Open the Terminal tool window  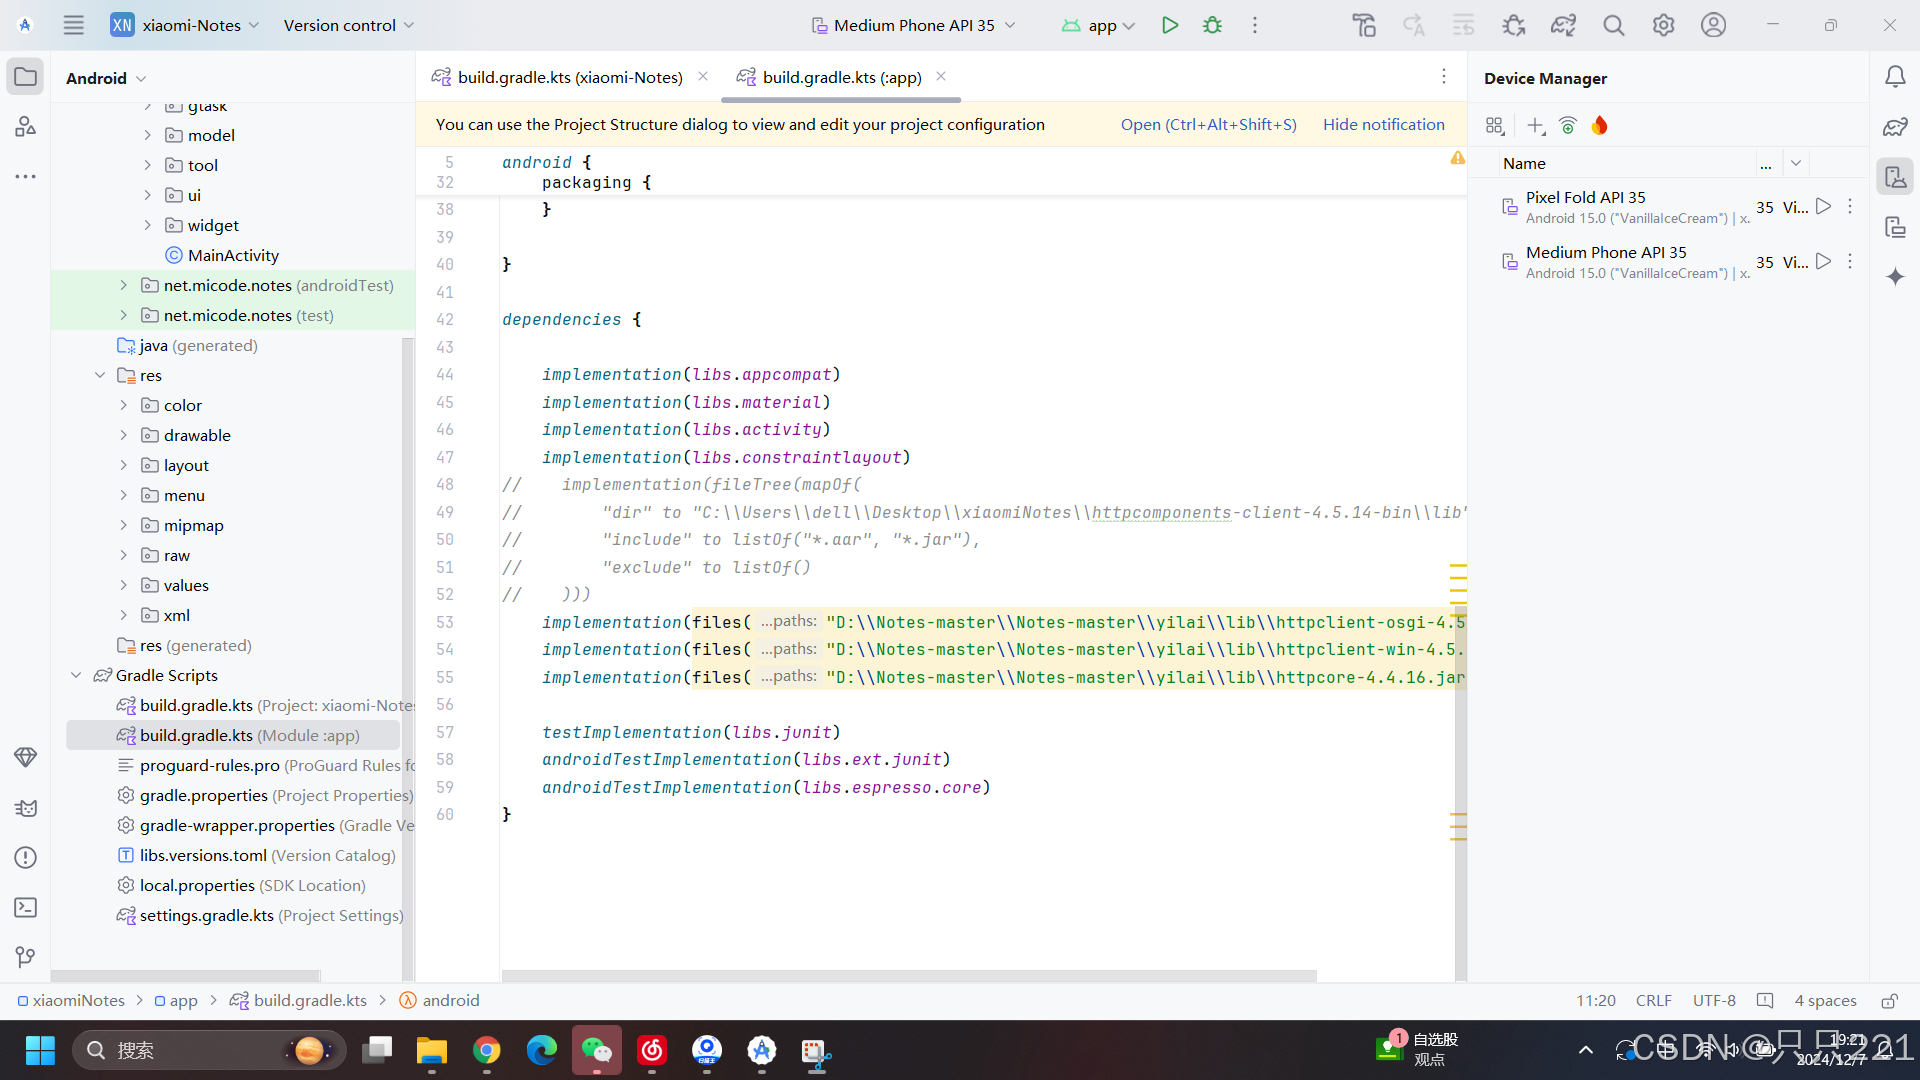[x=26, y=908]
